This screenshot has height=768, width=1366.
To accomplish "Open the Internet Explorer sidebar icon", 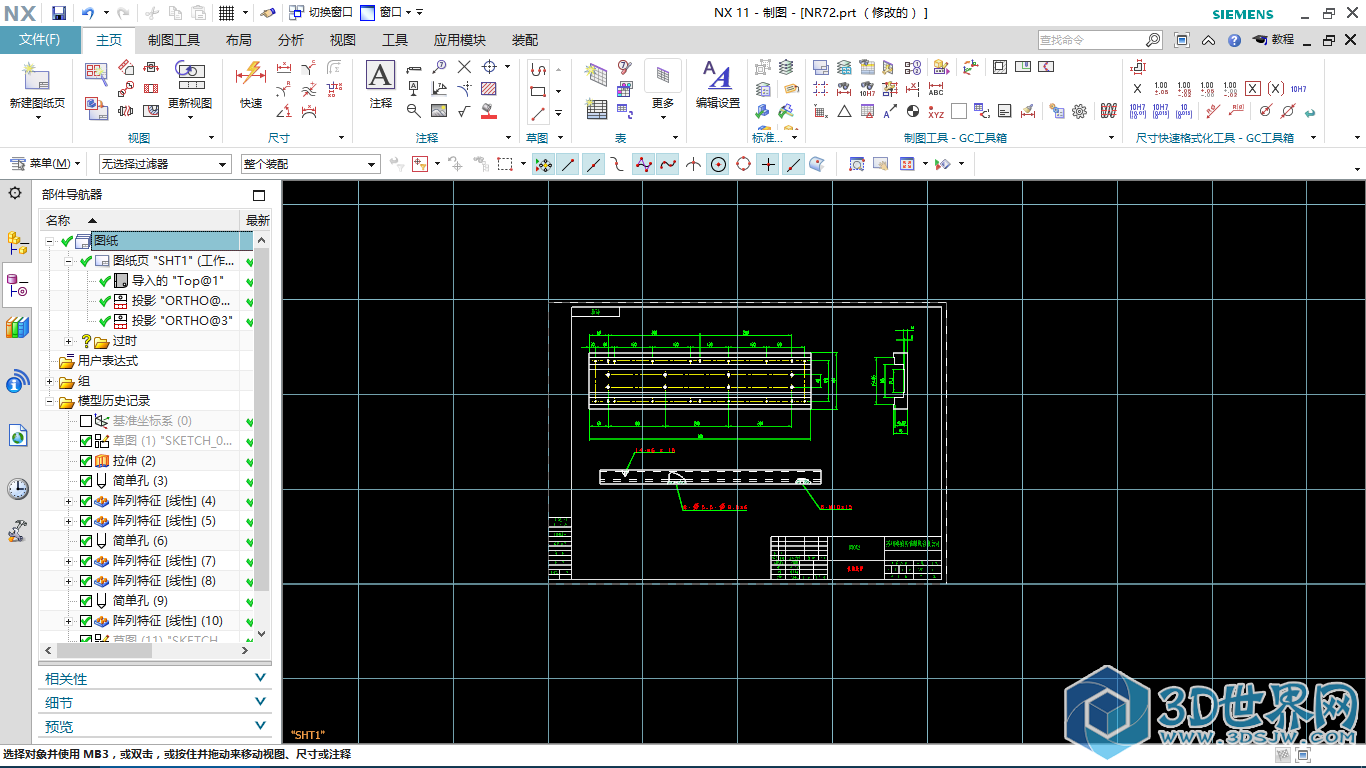I will pyautogui.click(x=17, y=435).
